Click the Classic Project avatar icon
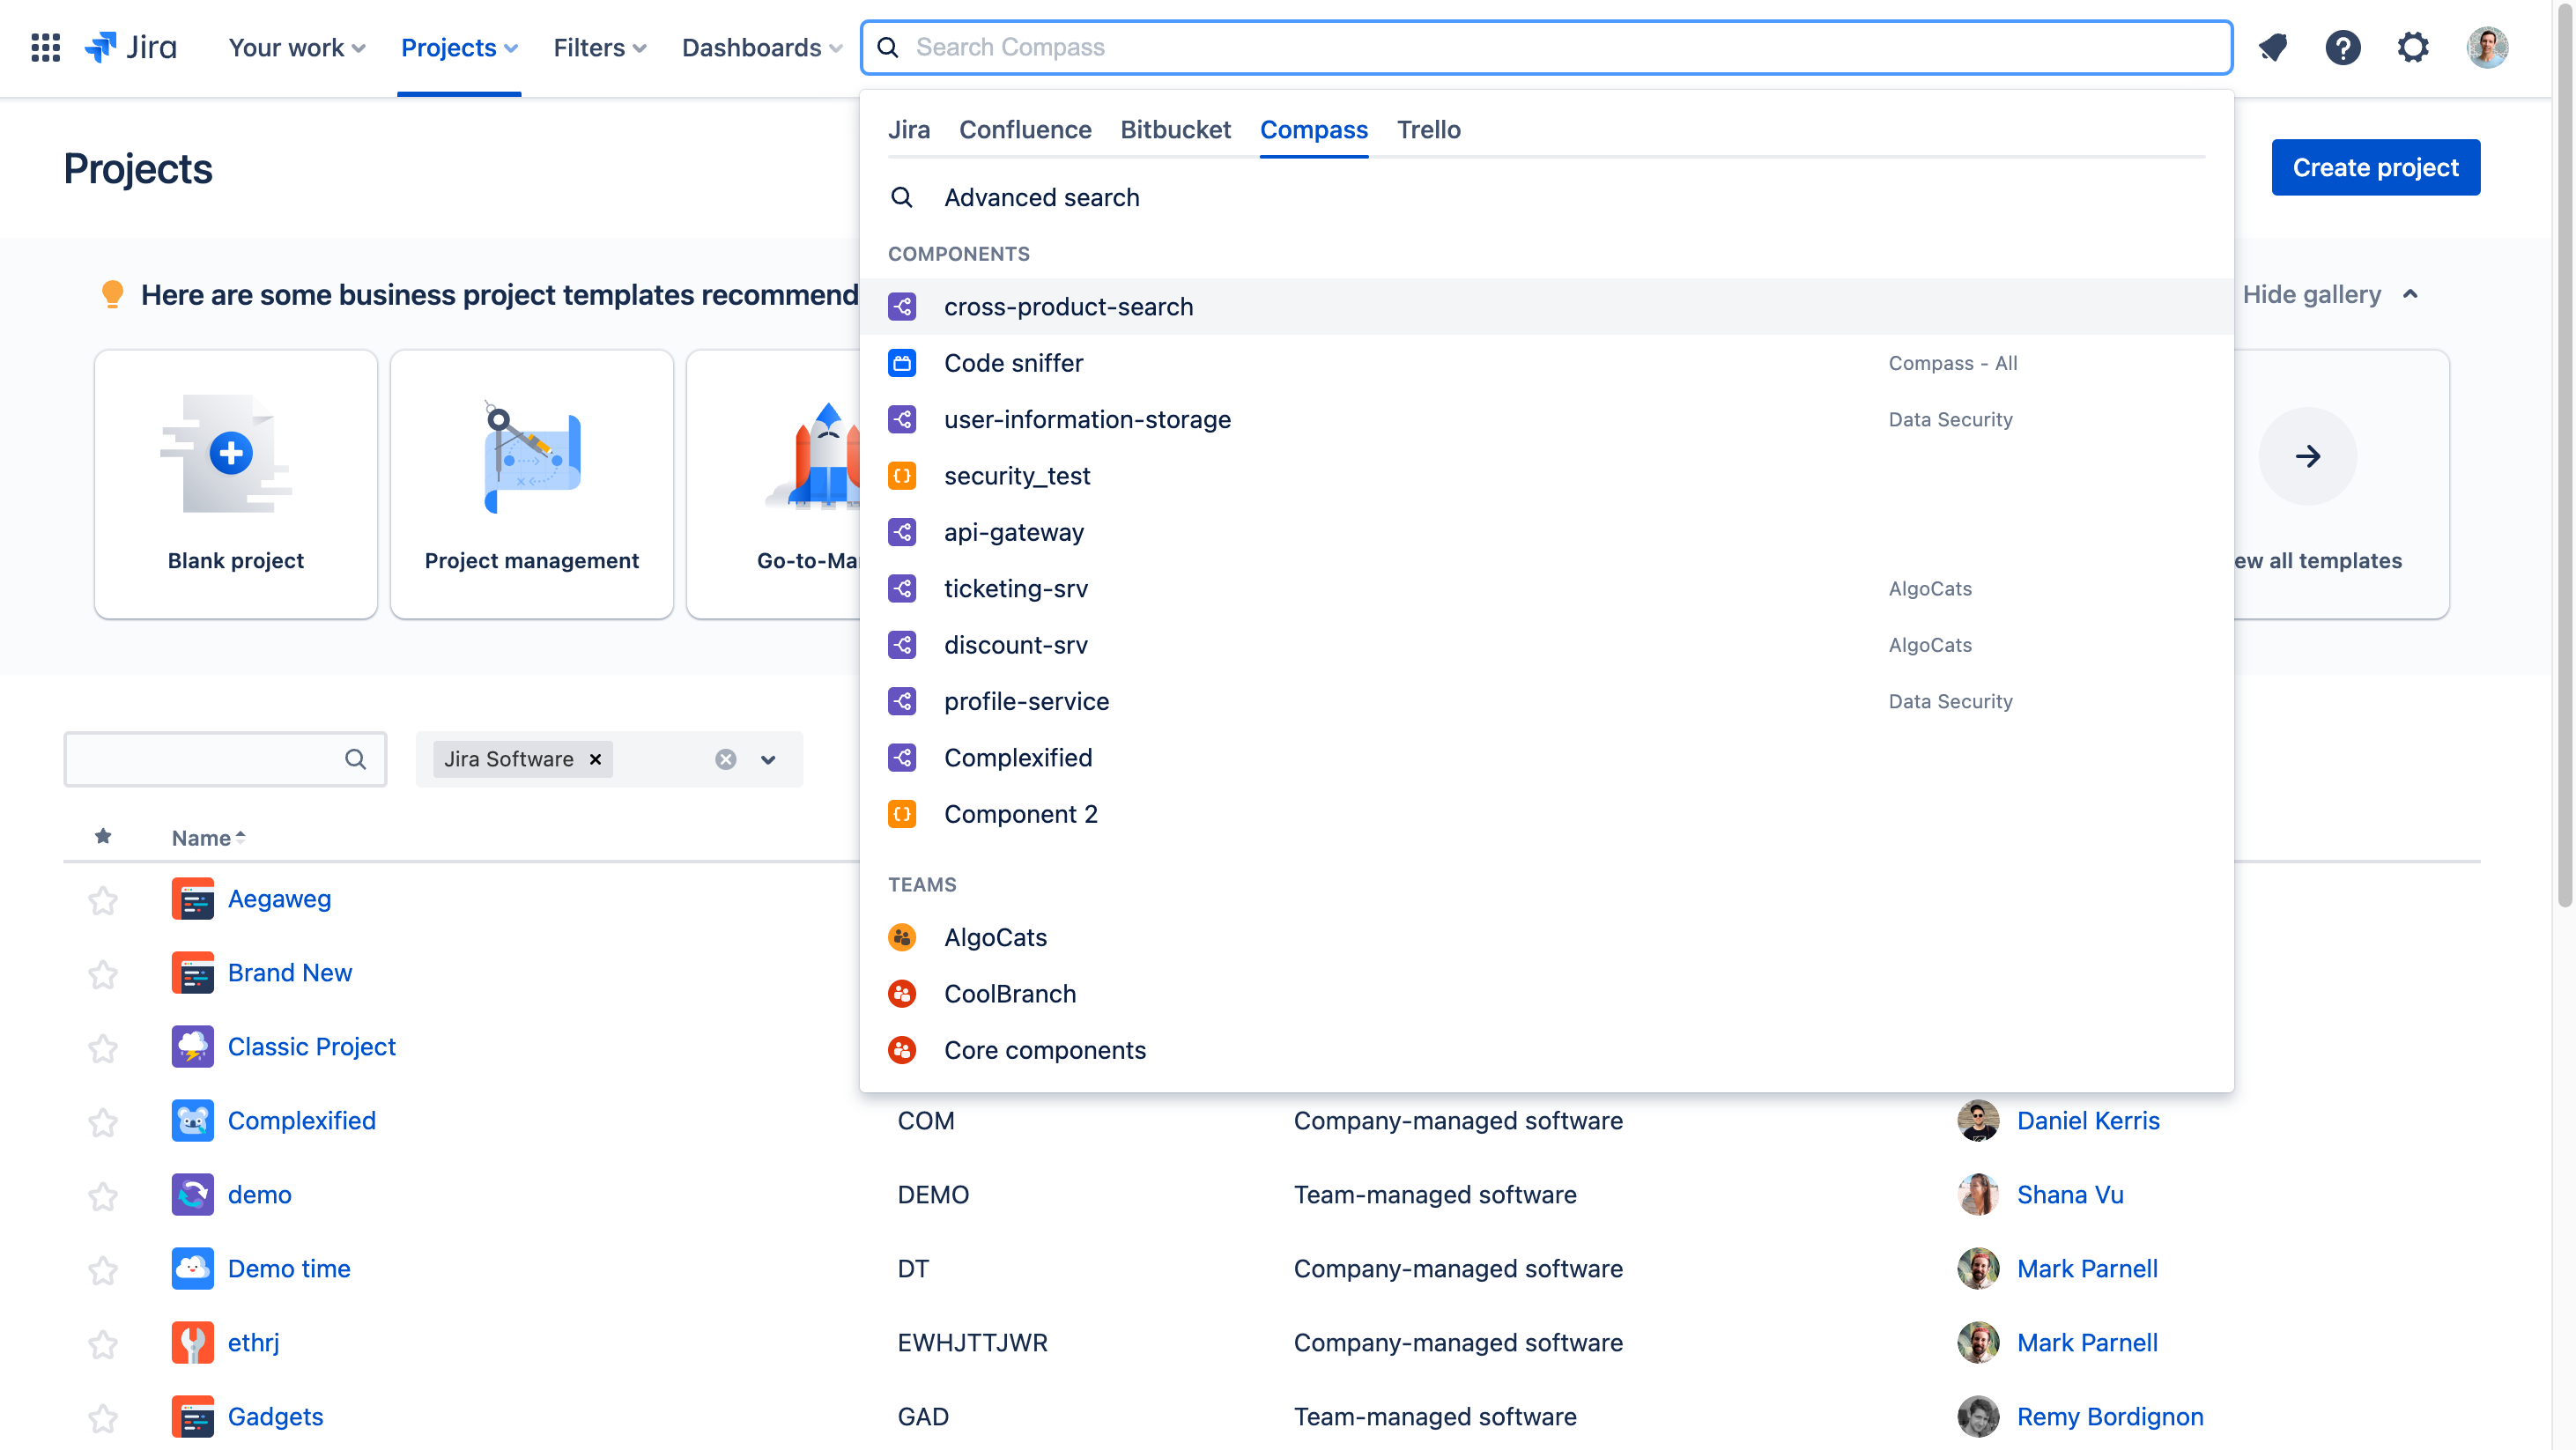 [192, 1047]
